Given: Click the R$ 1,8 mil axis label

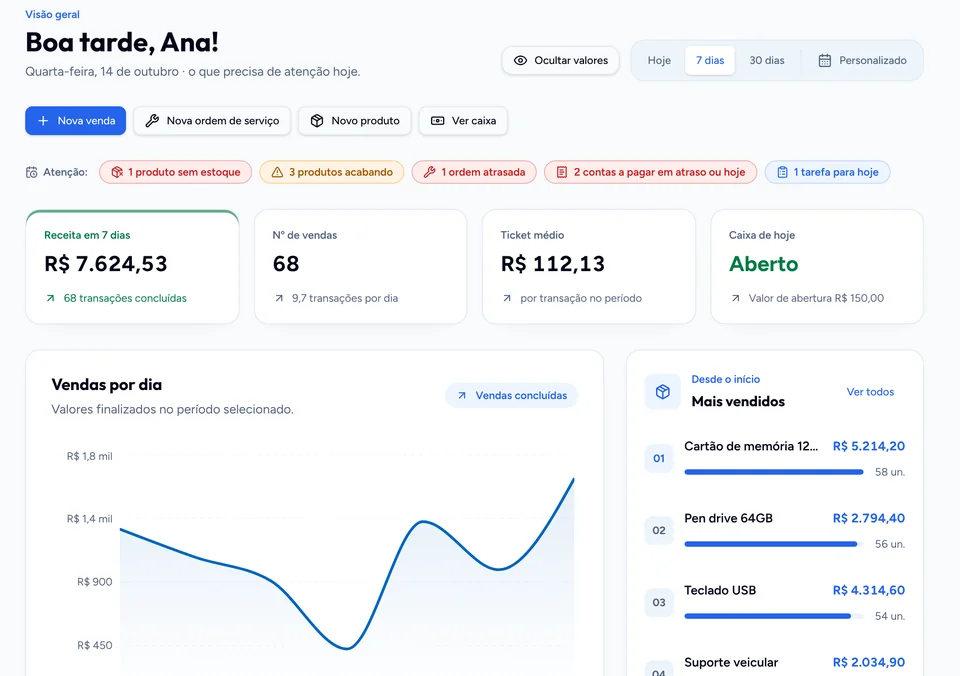Looking at the screenshot, I should click(89, 456).
